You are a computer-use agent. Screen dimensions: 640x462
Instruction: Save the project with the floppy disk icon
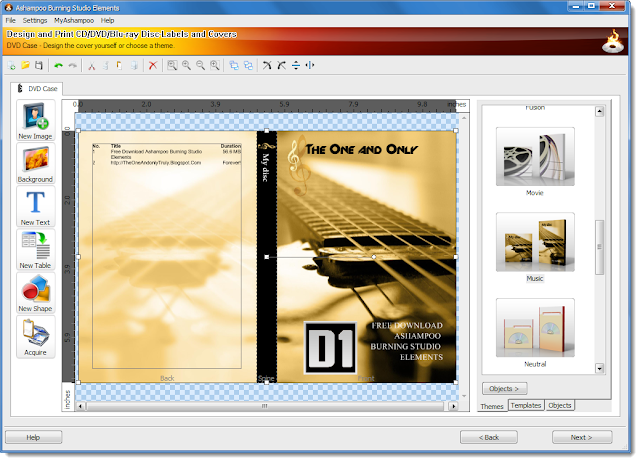coord(39,65)
